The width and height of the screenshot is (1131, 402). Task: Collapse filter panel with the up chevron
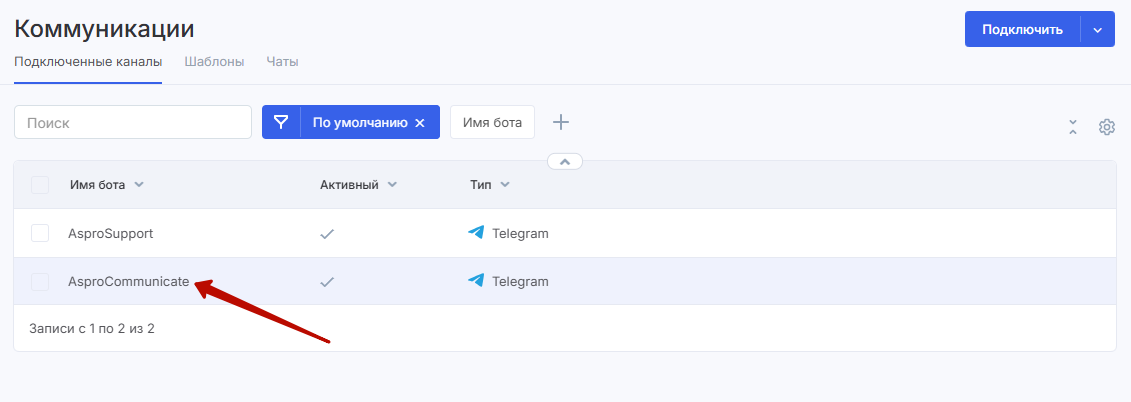click(565, 161)
